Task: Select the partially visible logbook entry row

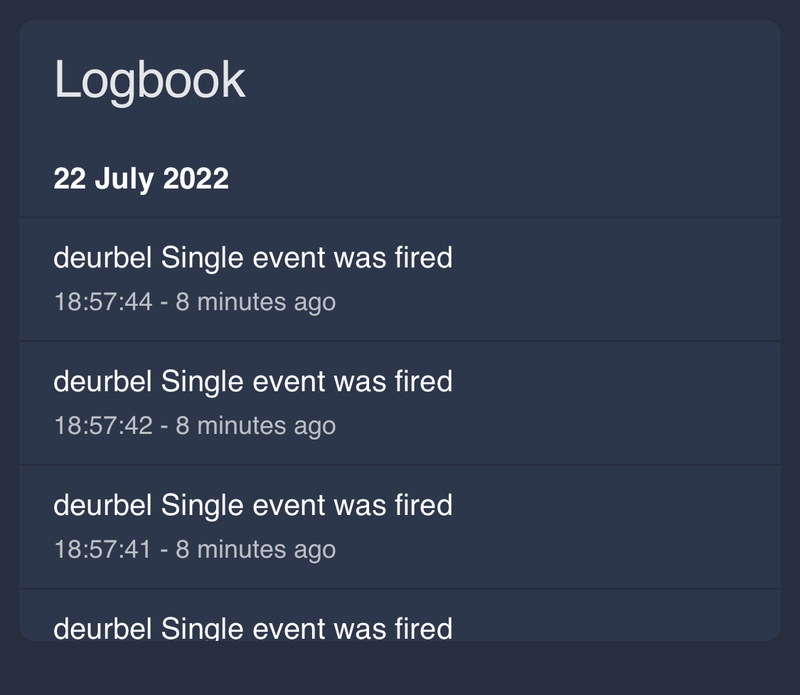Action: [600, 622]
